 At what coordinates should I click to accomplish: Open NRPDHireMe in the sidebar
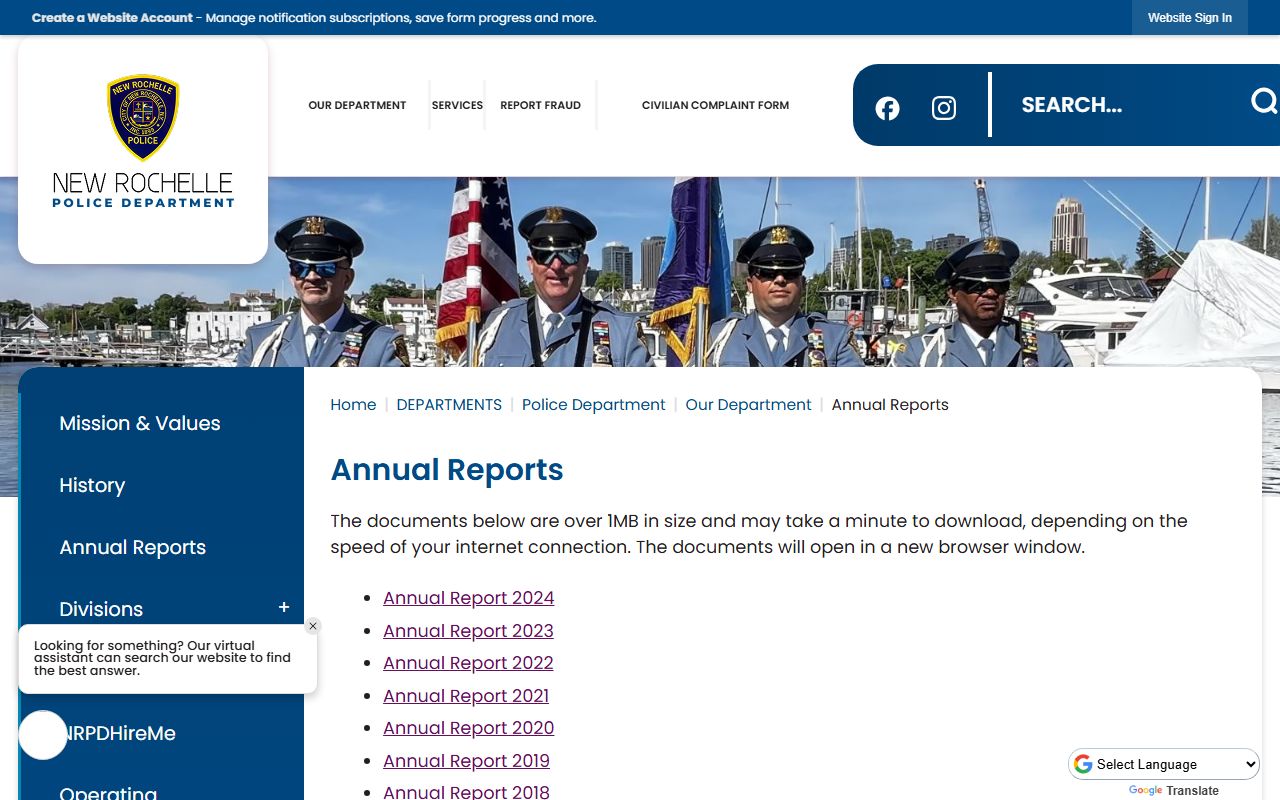[118, 733]
